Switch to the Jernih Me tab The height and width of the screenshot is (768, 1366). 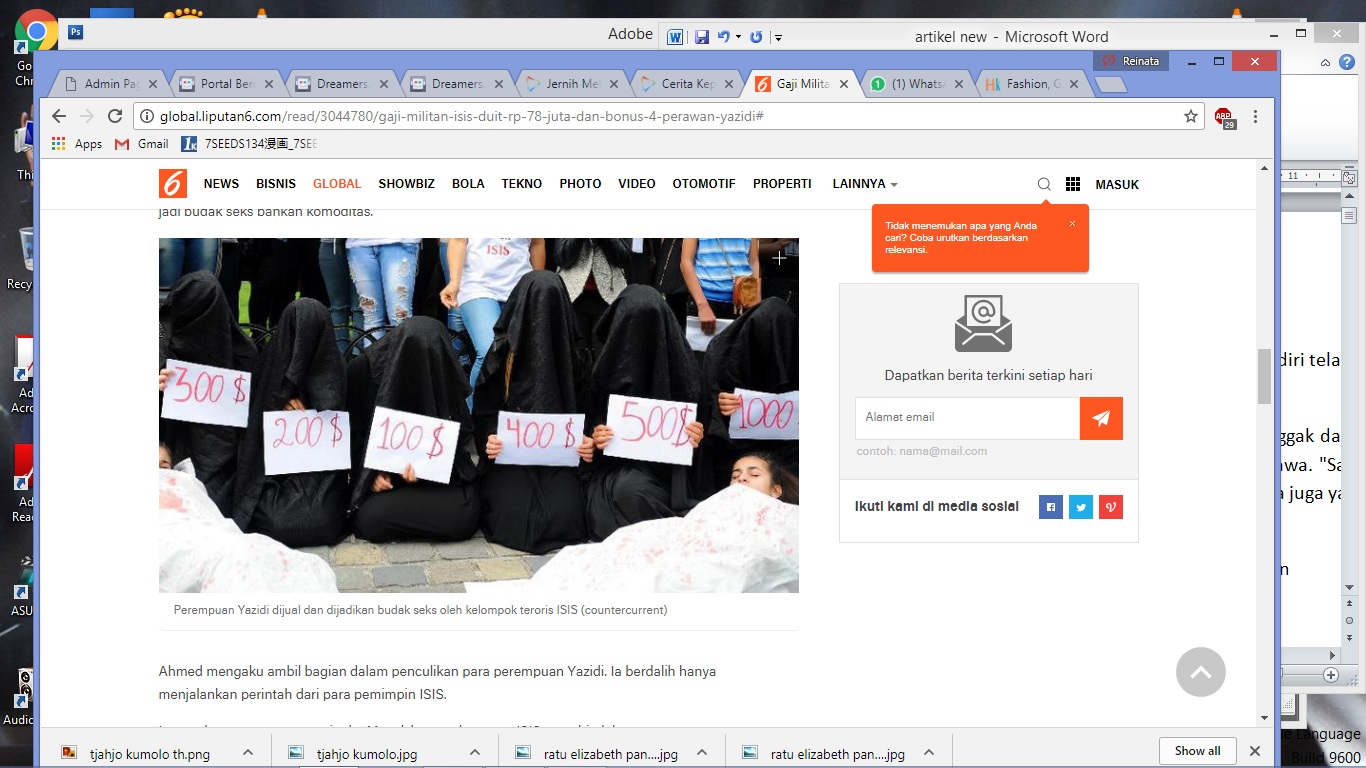(x=571, y=84)
